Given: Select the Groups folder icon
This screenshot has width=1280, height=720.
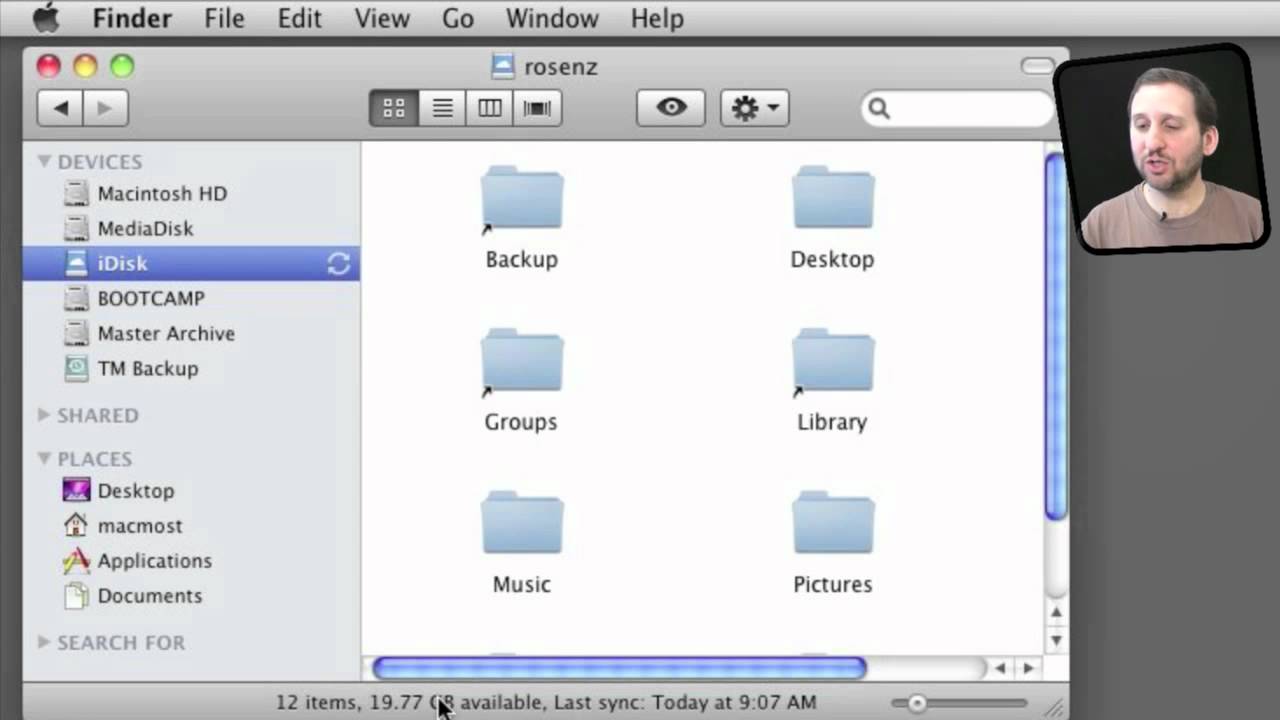Looking at the screenshot, I should [522, 362].
